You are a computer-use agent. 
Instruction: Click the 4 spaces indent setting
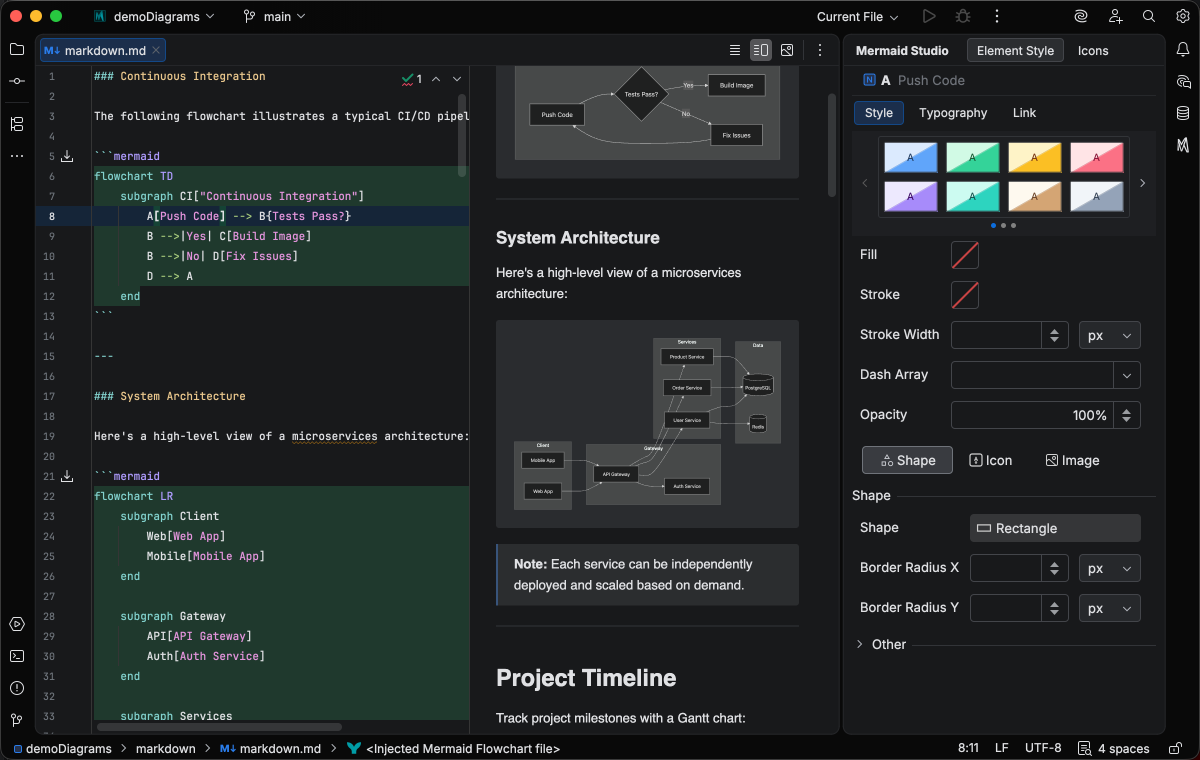click(1115, 748)
